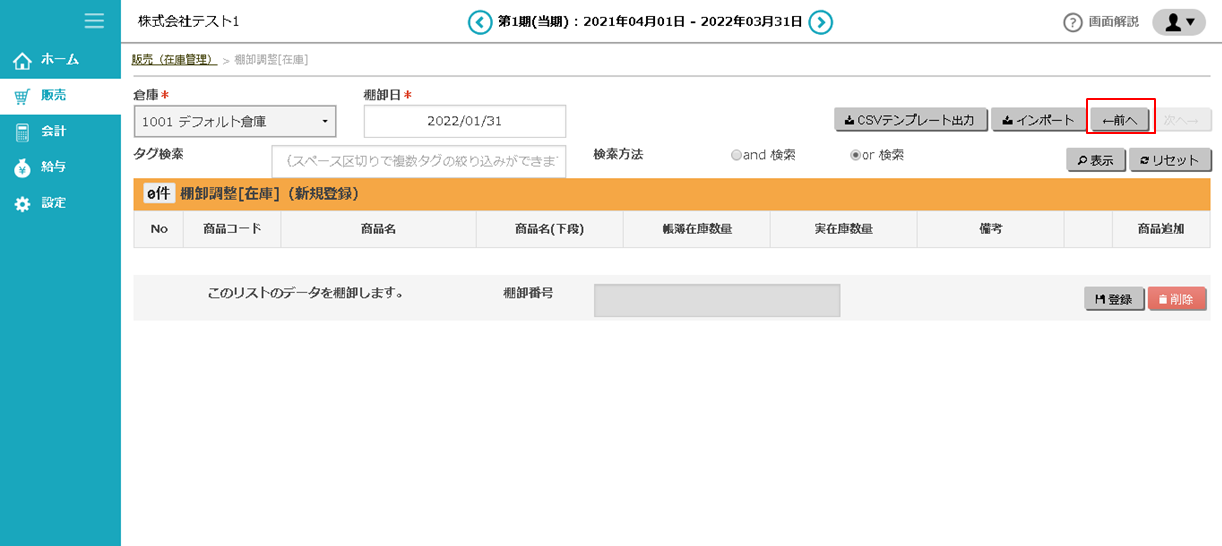Click the インポート button
1222x546 pixels.
tap(1038, 120)
